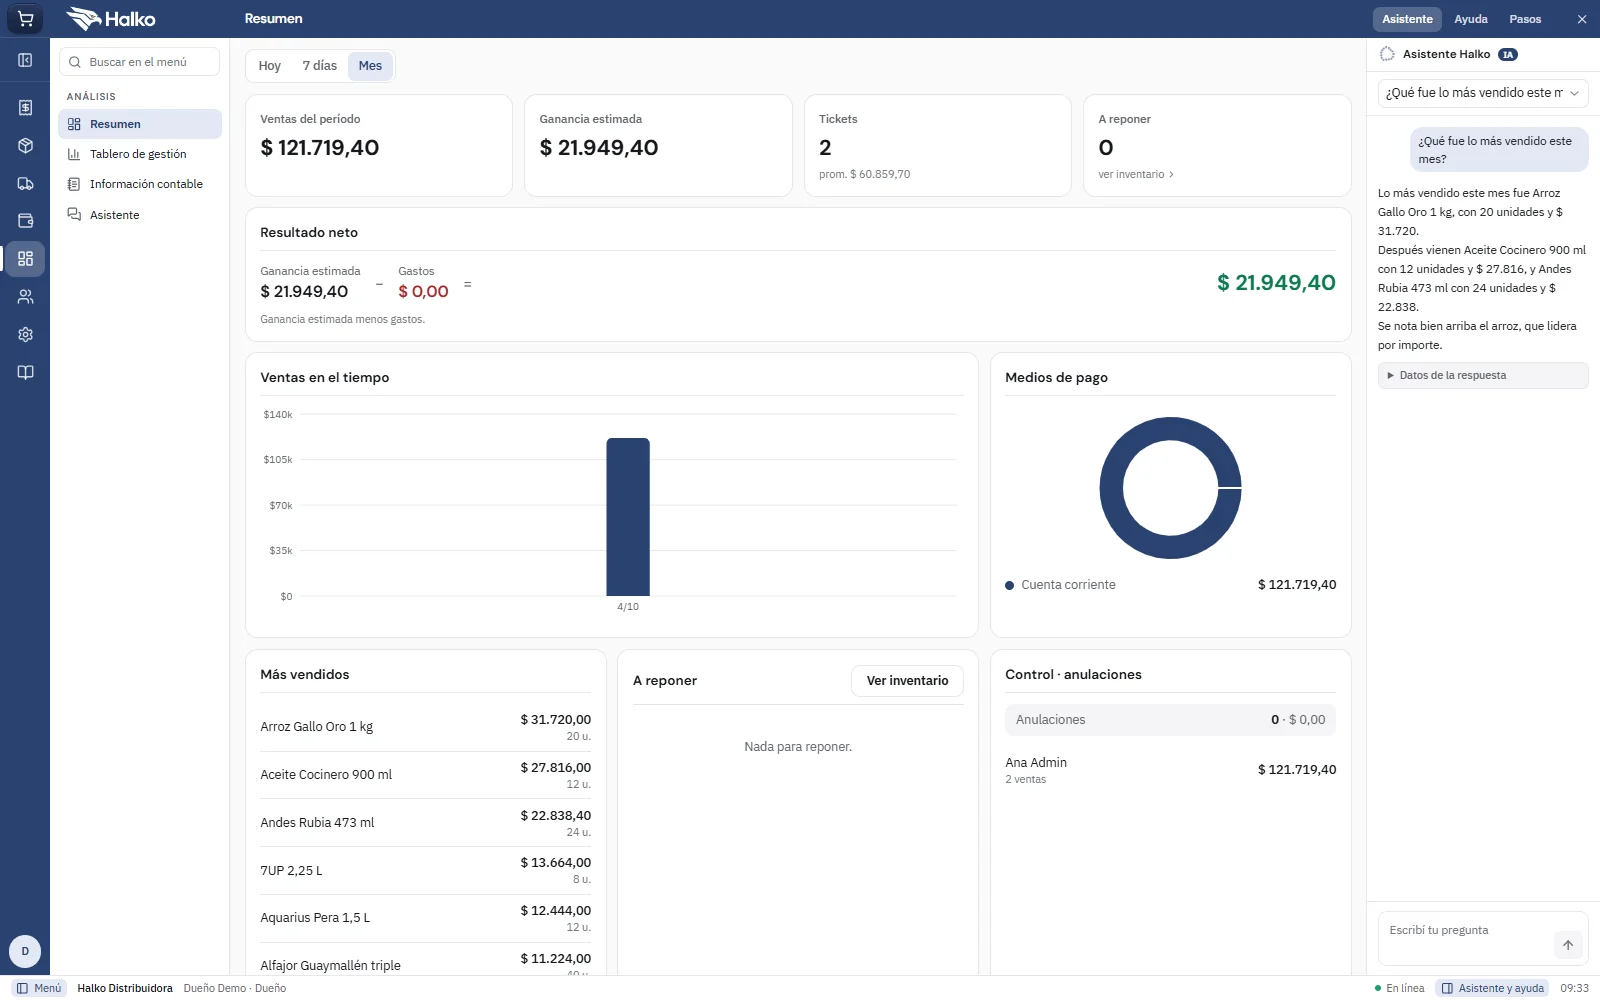Open Tablero de gestión menu item

point(140,154)
